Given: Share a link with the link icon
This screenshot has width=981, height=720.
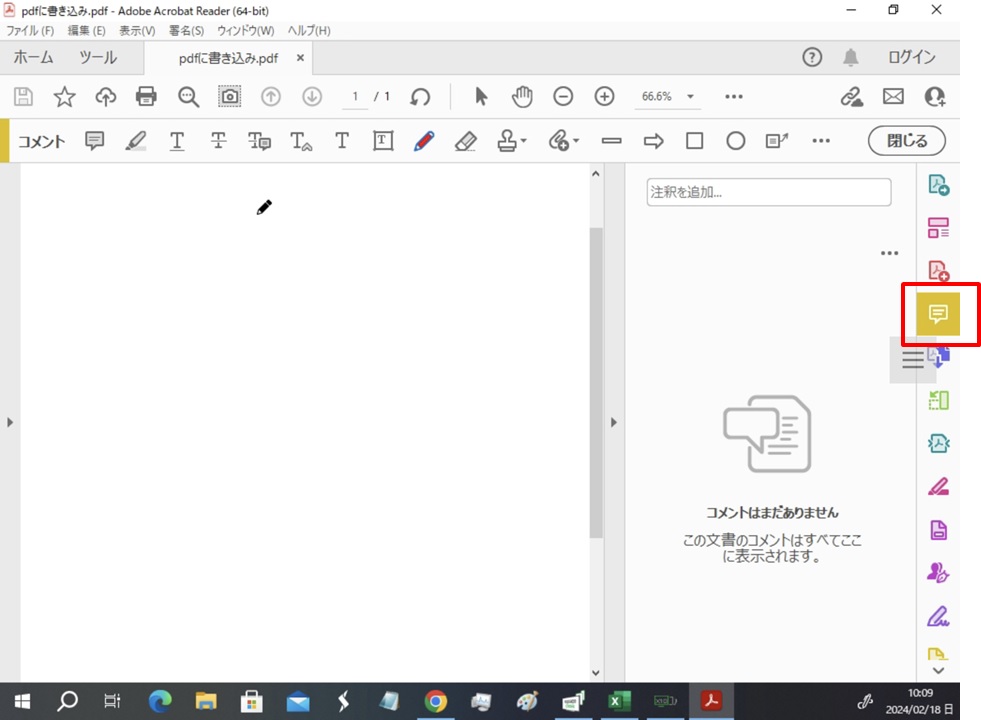Looking at the screenshot, I should tap(851, 96).
